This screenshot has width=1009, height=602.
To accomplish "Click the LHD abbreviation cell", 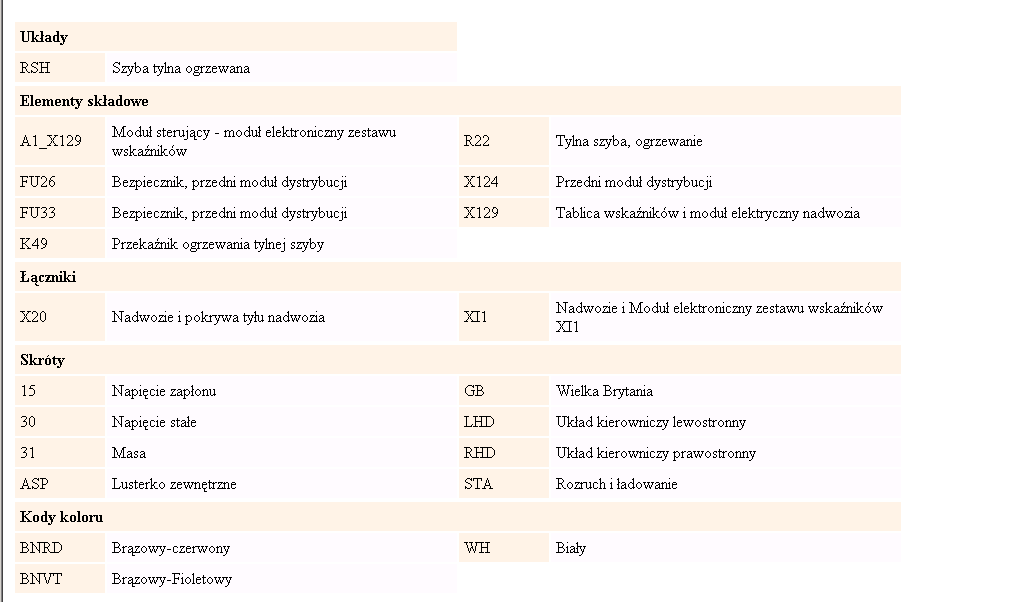I will (479, 422).
